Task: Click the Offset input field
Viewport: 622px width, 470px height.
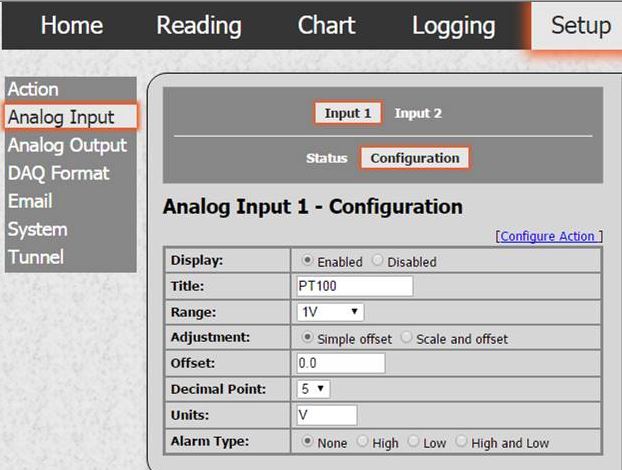Action: click(341, 364)
